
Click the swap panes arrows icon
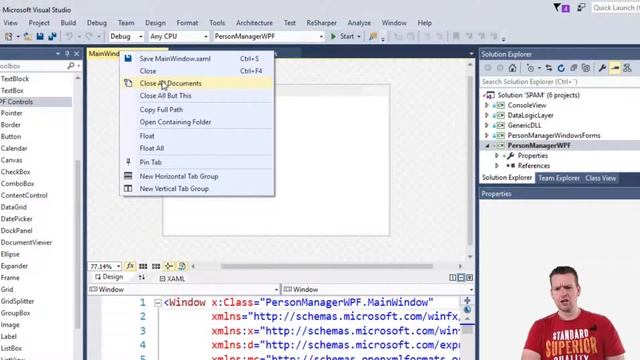click(x=142, y=278)
